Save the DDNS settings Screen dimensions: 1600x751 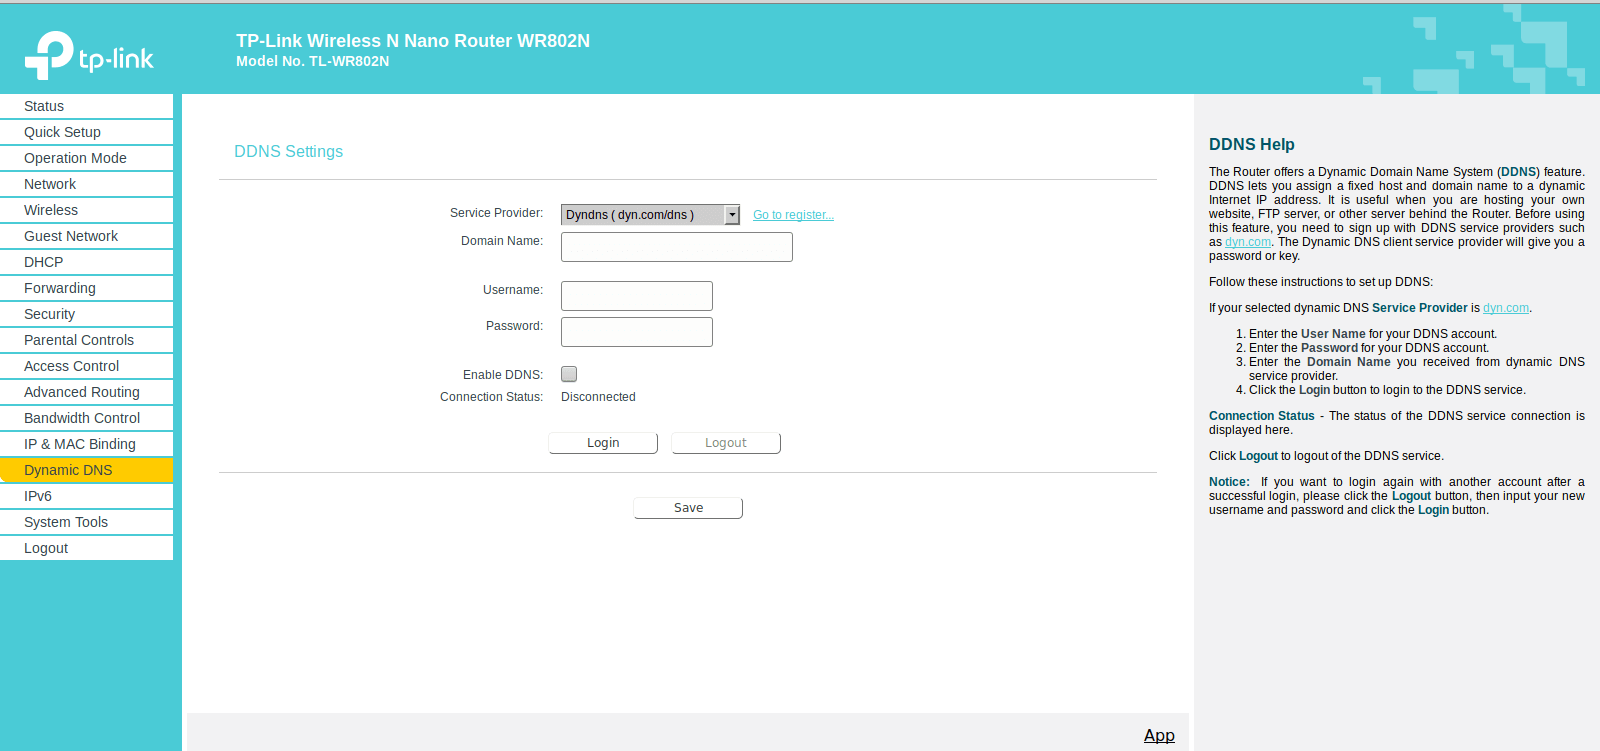tap(688, 508)
